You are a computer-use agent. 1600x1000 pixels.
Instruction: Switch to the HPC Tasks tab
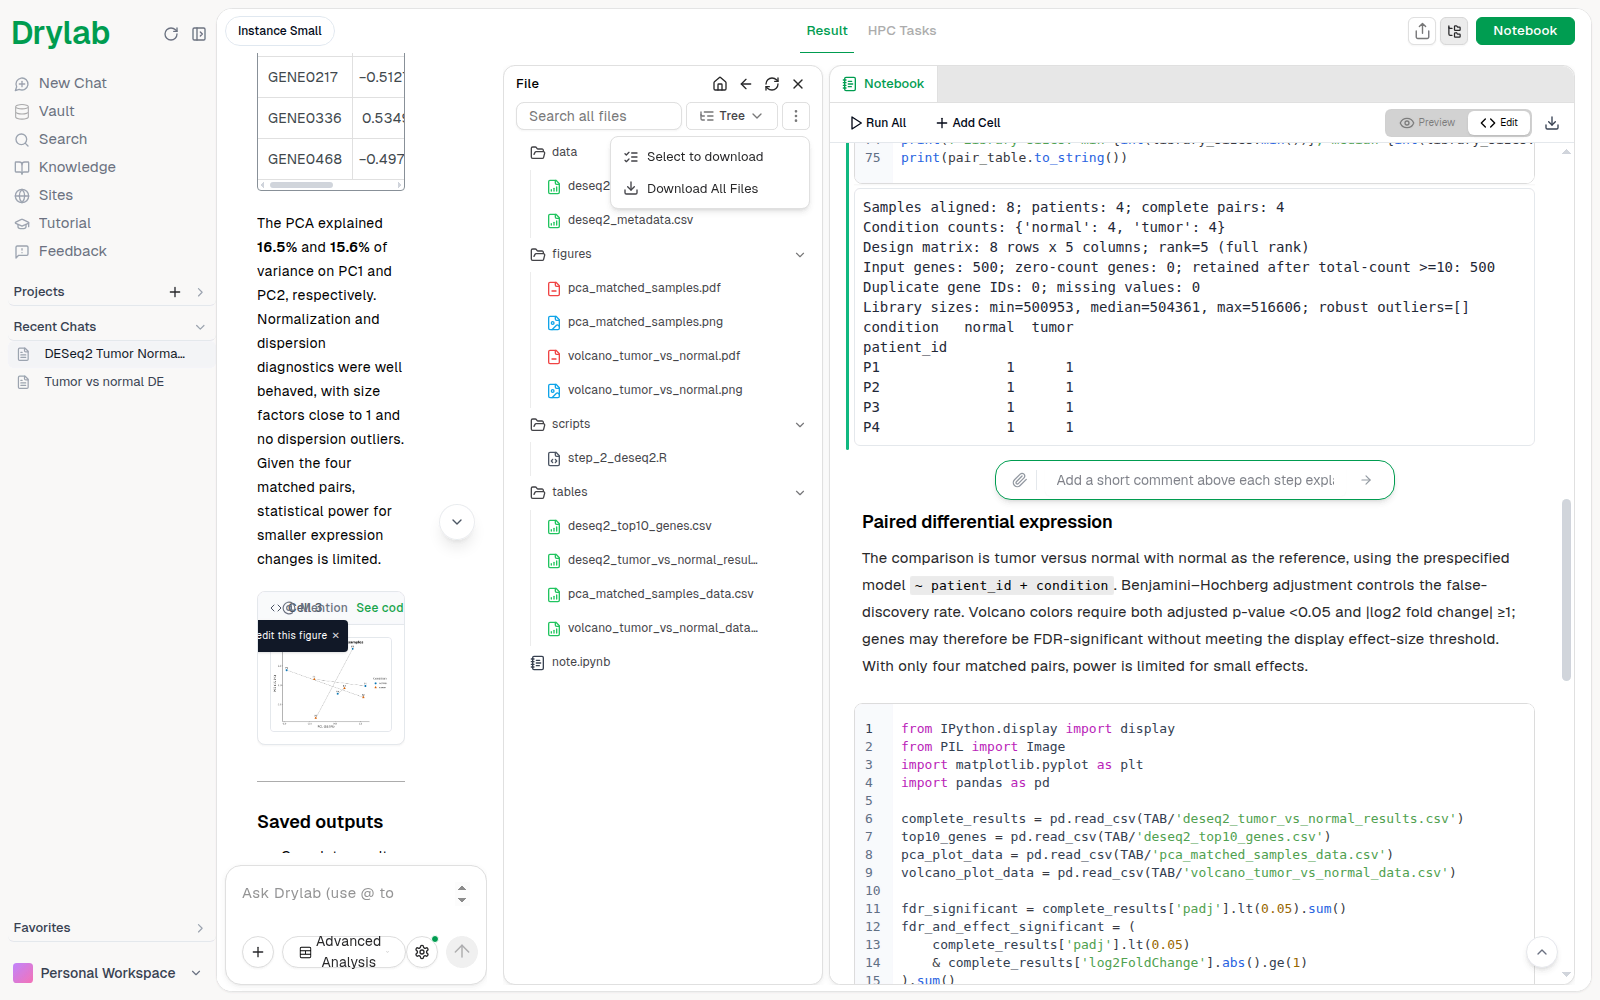(x=902, y=31)
